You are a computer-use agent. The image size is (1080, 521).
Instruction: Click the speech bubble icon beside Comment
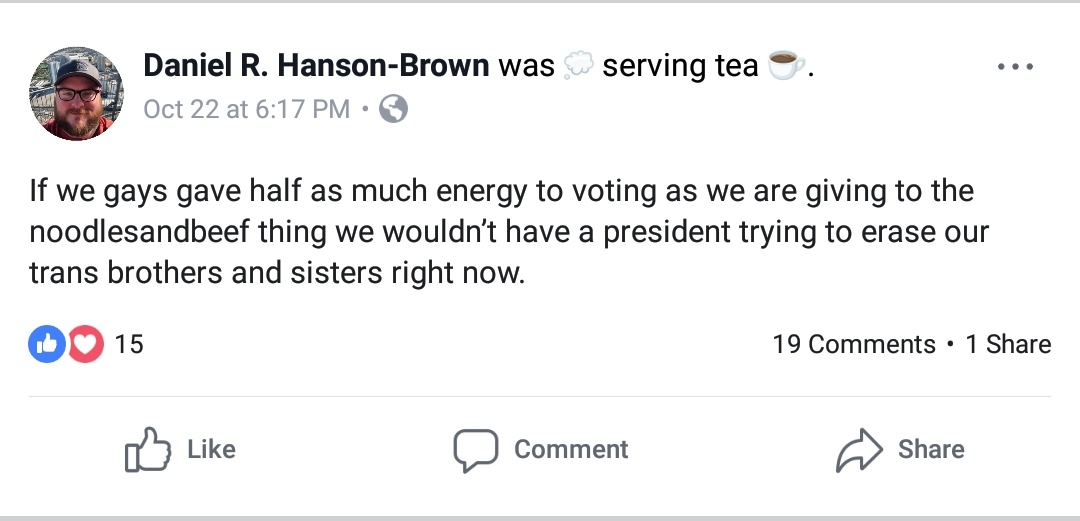tap(475, 450)
